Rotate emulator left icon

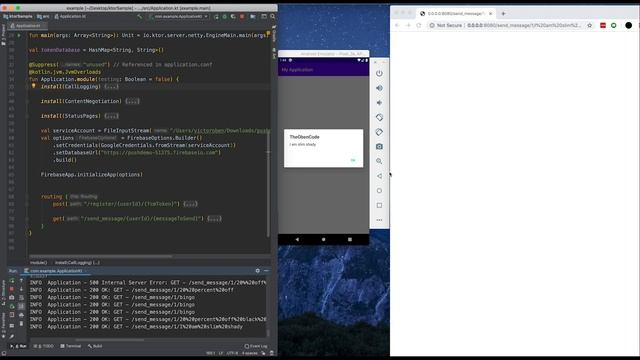[379, 118]
